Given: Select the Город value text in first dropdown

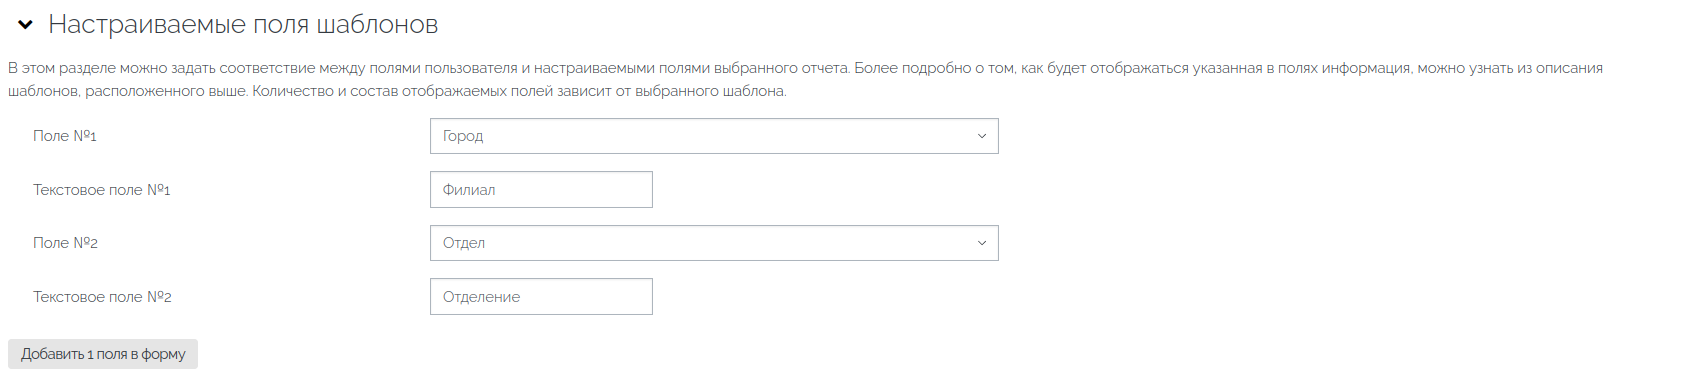Looking at the screenshot, I should coord(463,136).
